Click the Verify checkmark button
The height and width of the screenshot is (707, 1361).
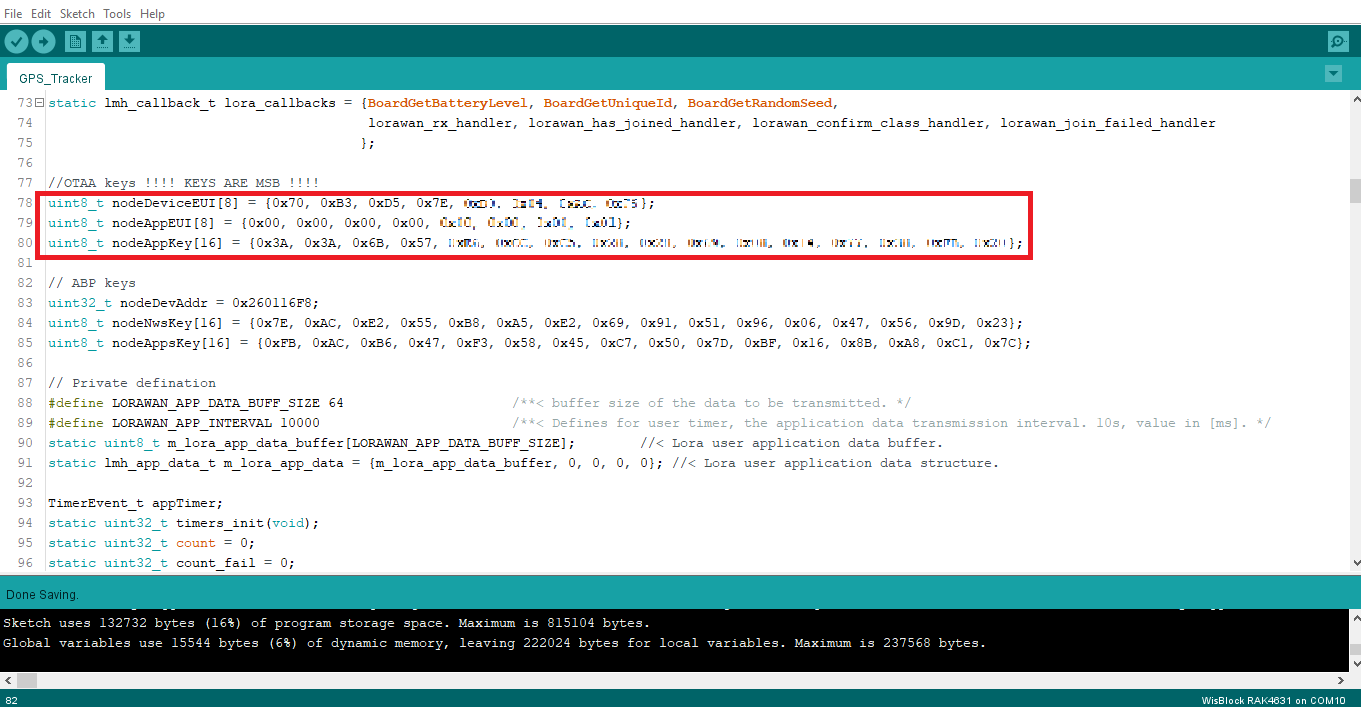point(17,41)
